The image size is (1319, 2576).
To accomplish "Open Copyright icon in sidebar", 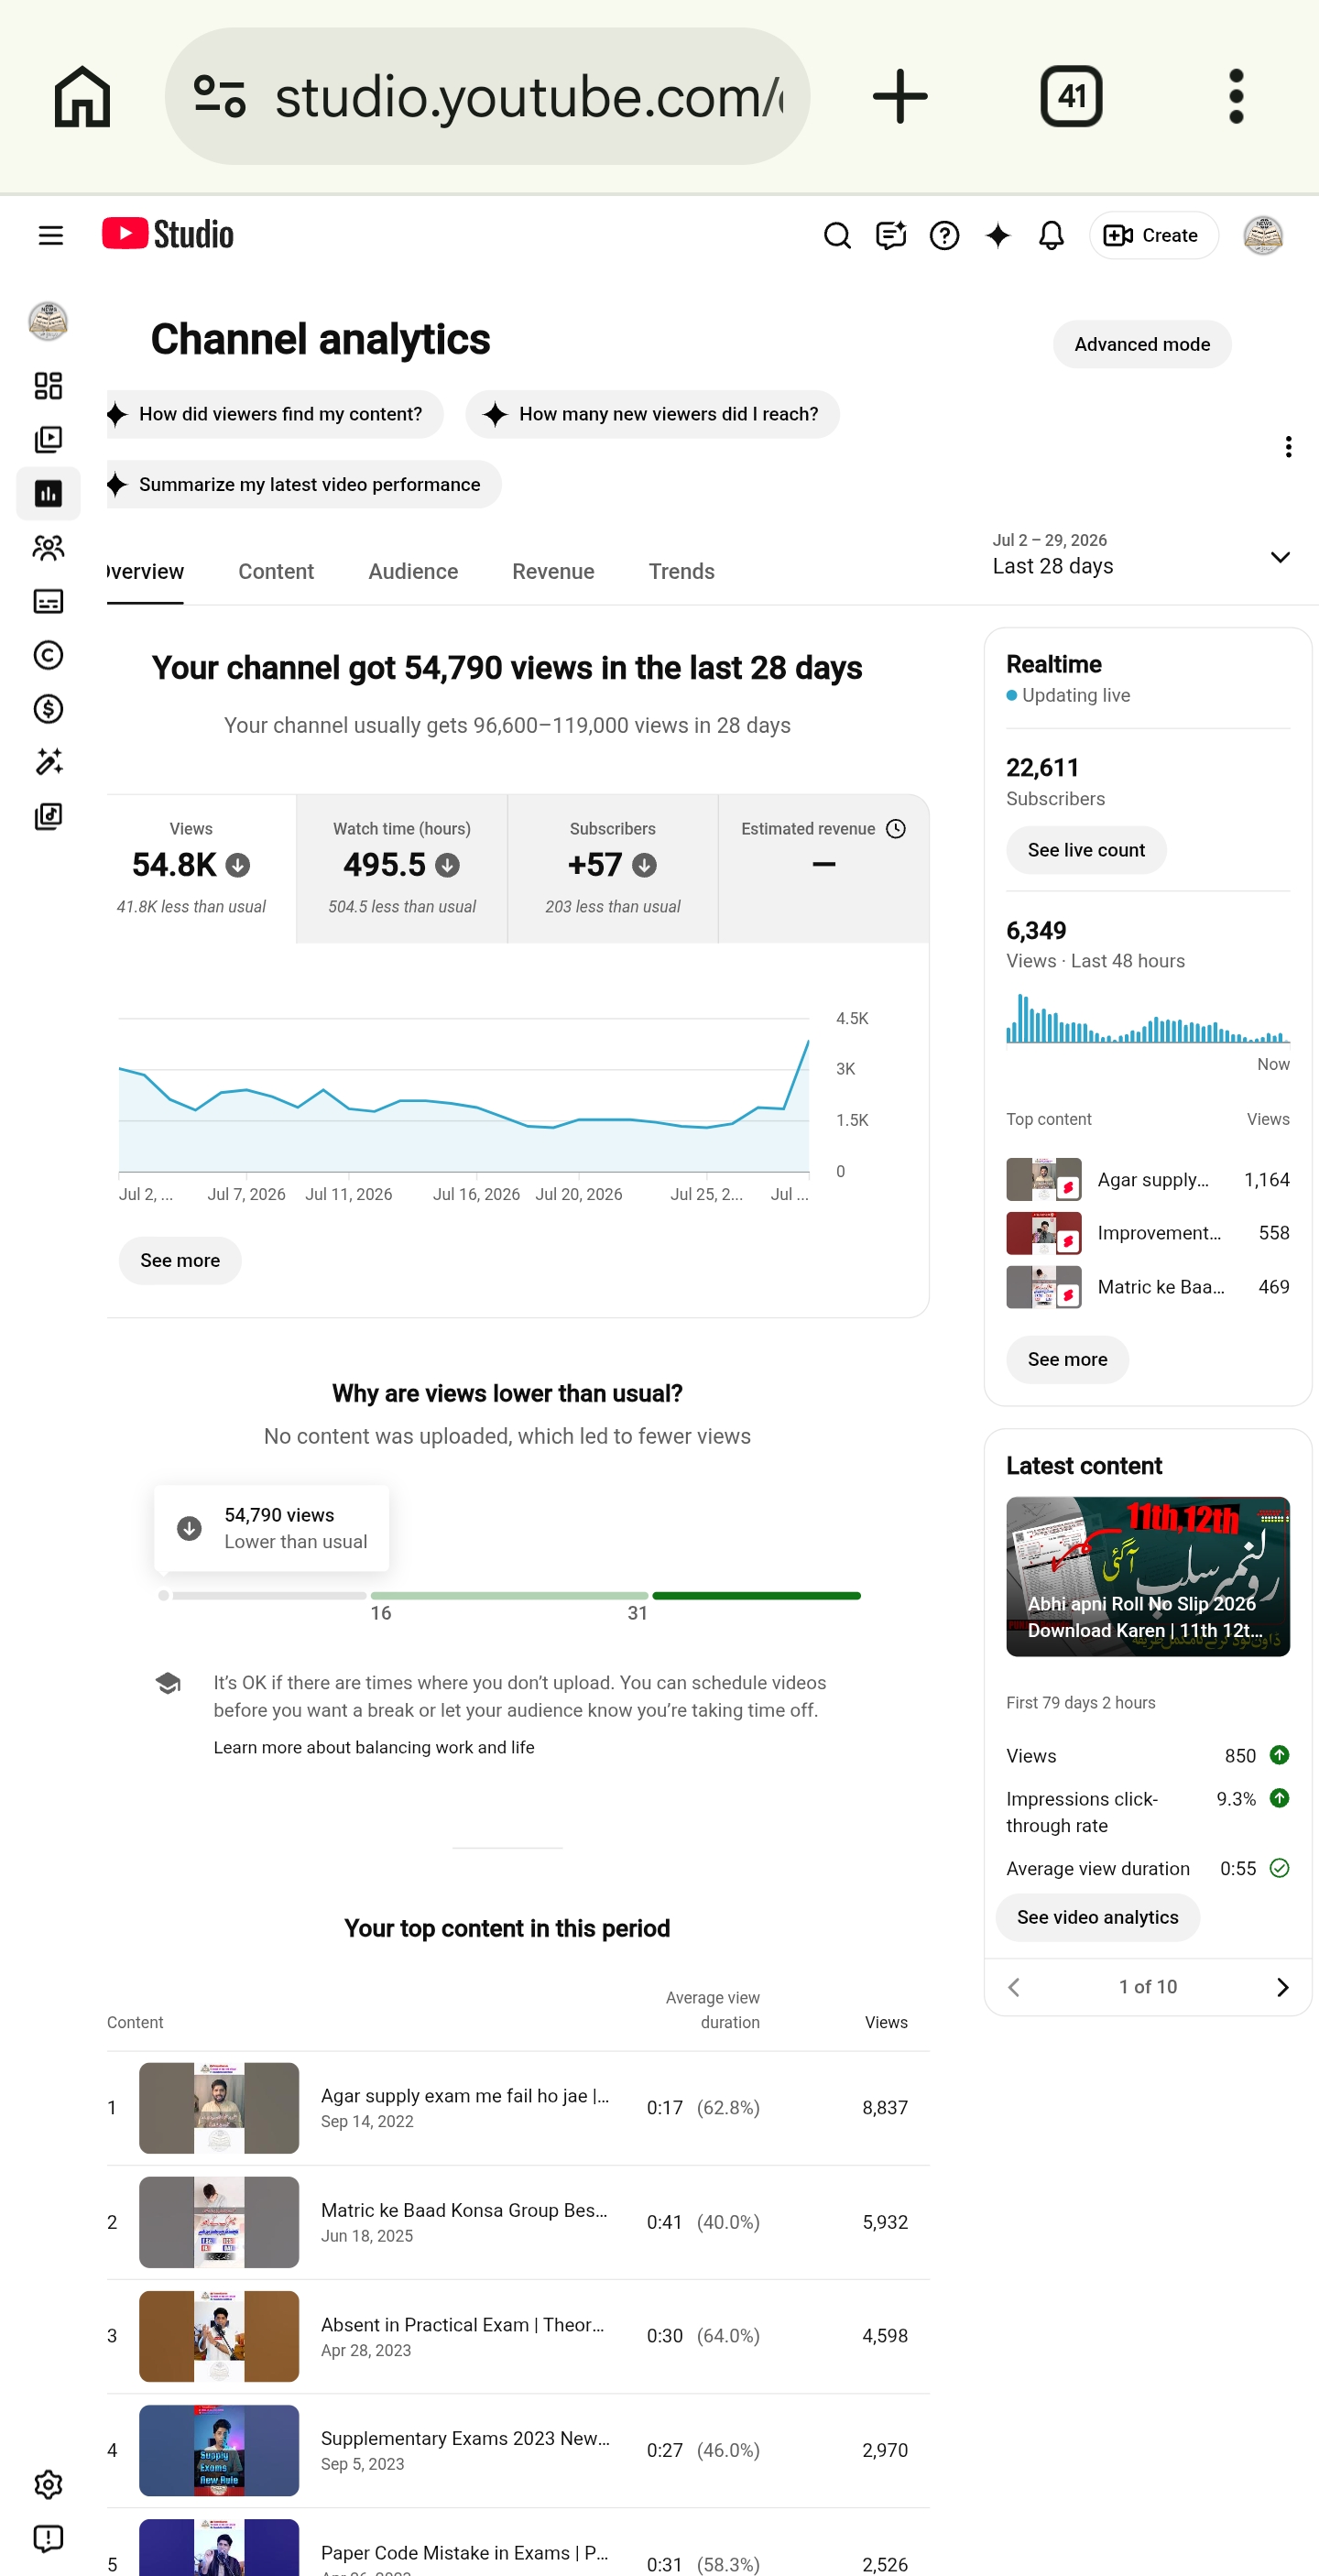I will click(48, 655).
